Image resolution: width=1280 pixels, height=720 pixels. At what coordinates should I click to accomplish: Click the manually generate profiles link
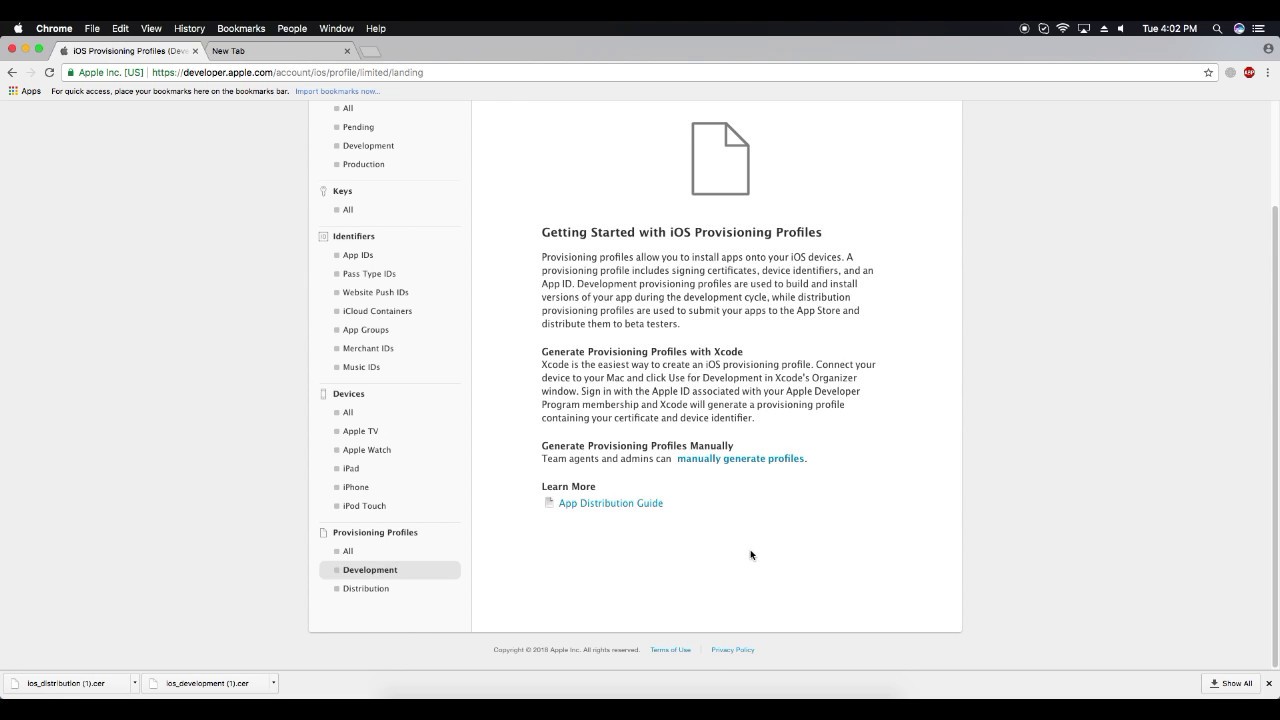click(741, 459)
